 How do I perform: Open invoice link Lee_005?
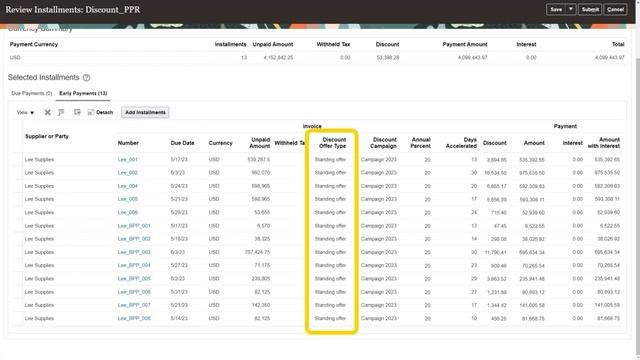coord(128,199)
